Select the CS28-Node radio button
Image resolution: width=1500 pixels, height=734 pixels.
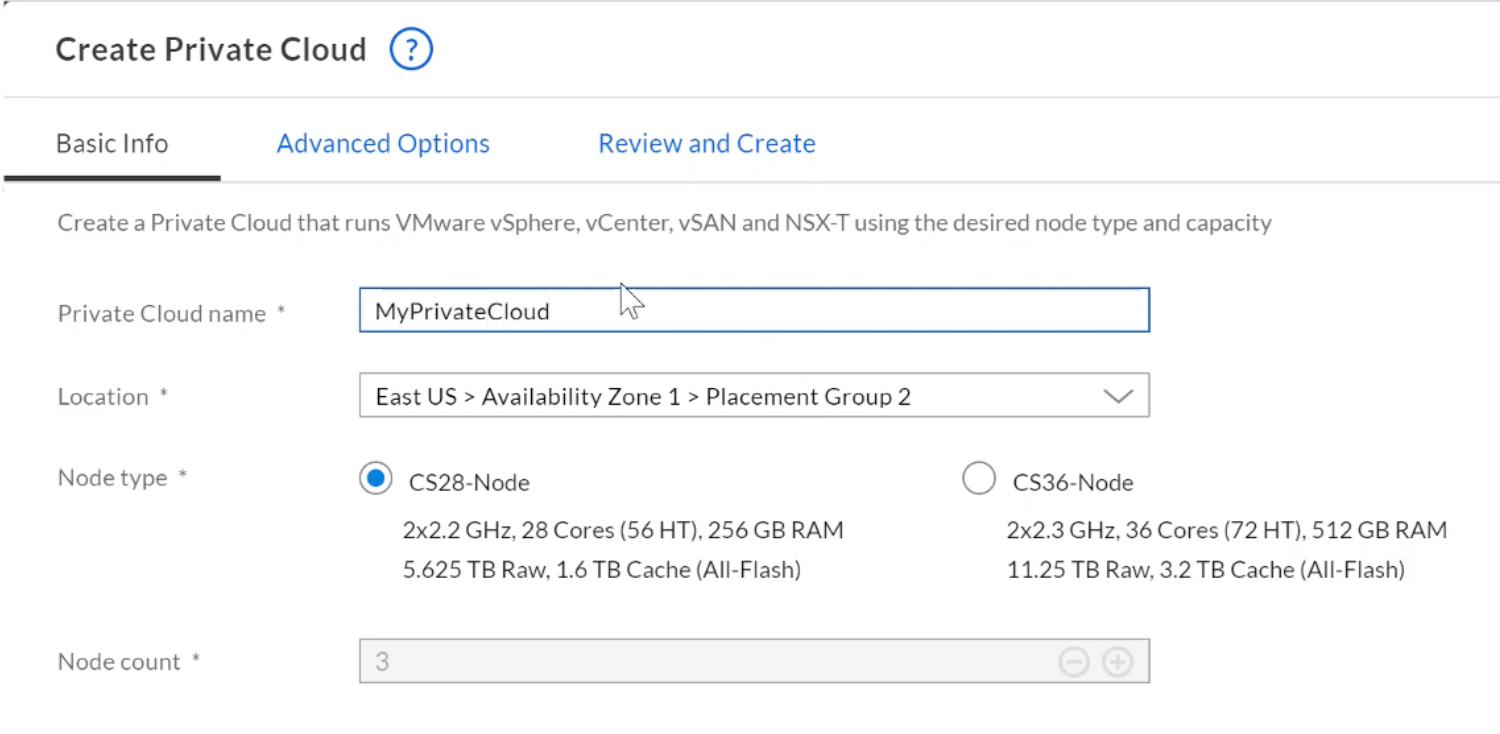click(376, 479)
